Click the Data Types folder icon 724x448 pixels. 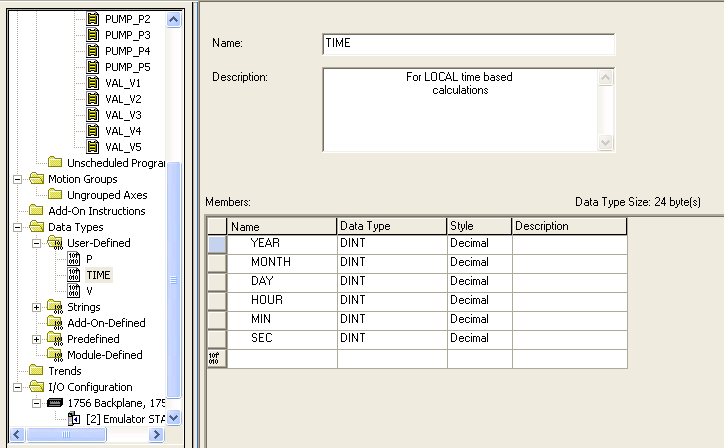[36, 227]
